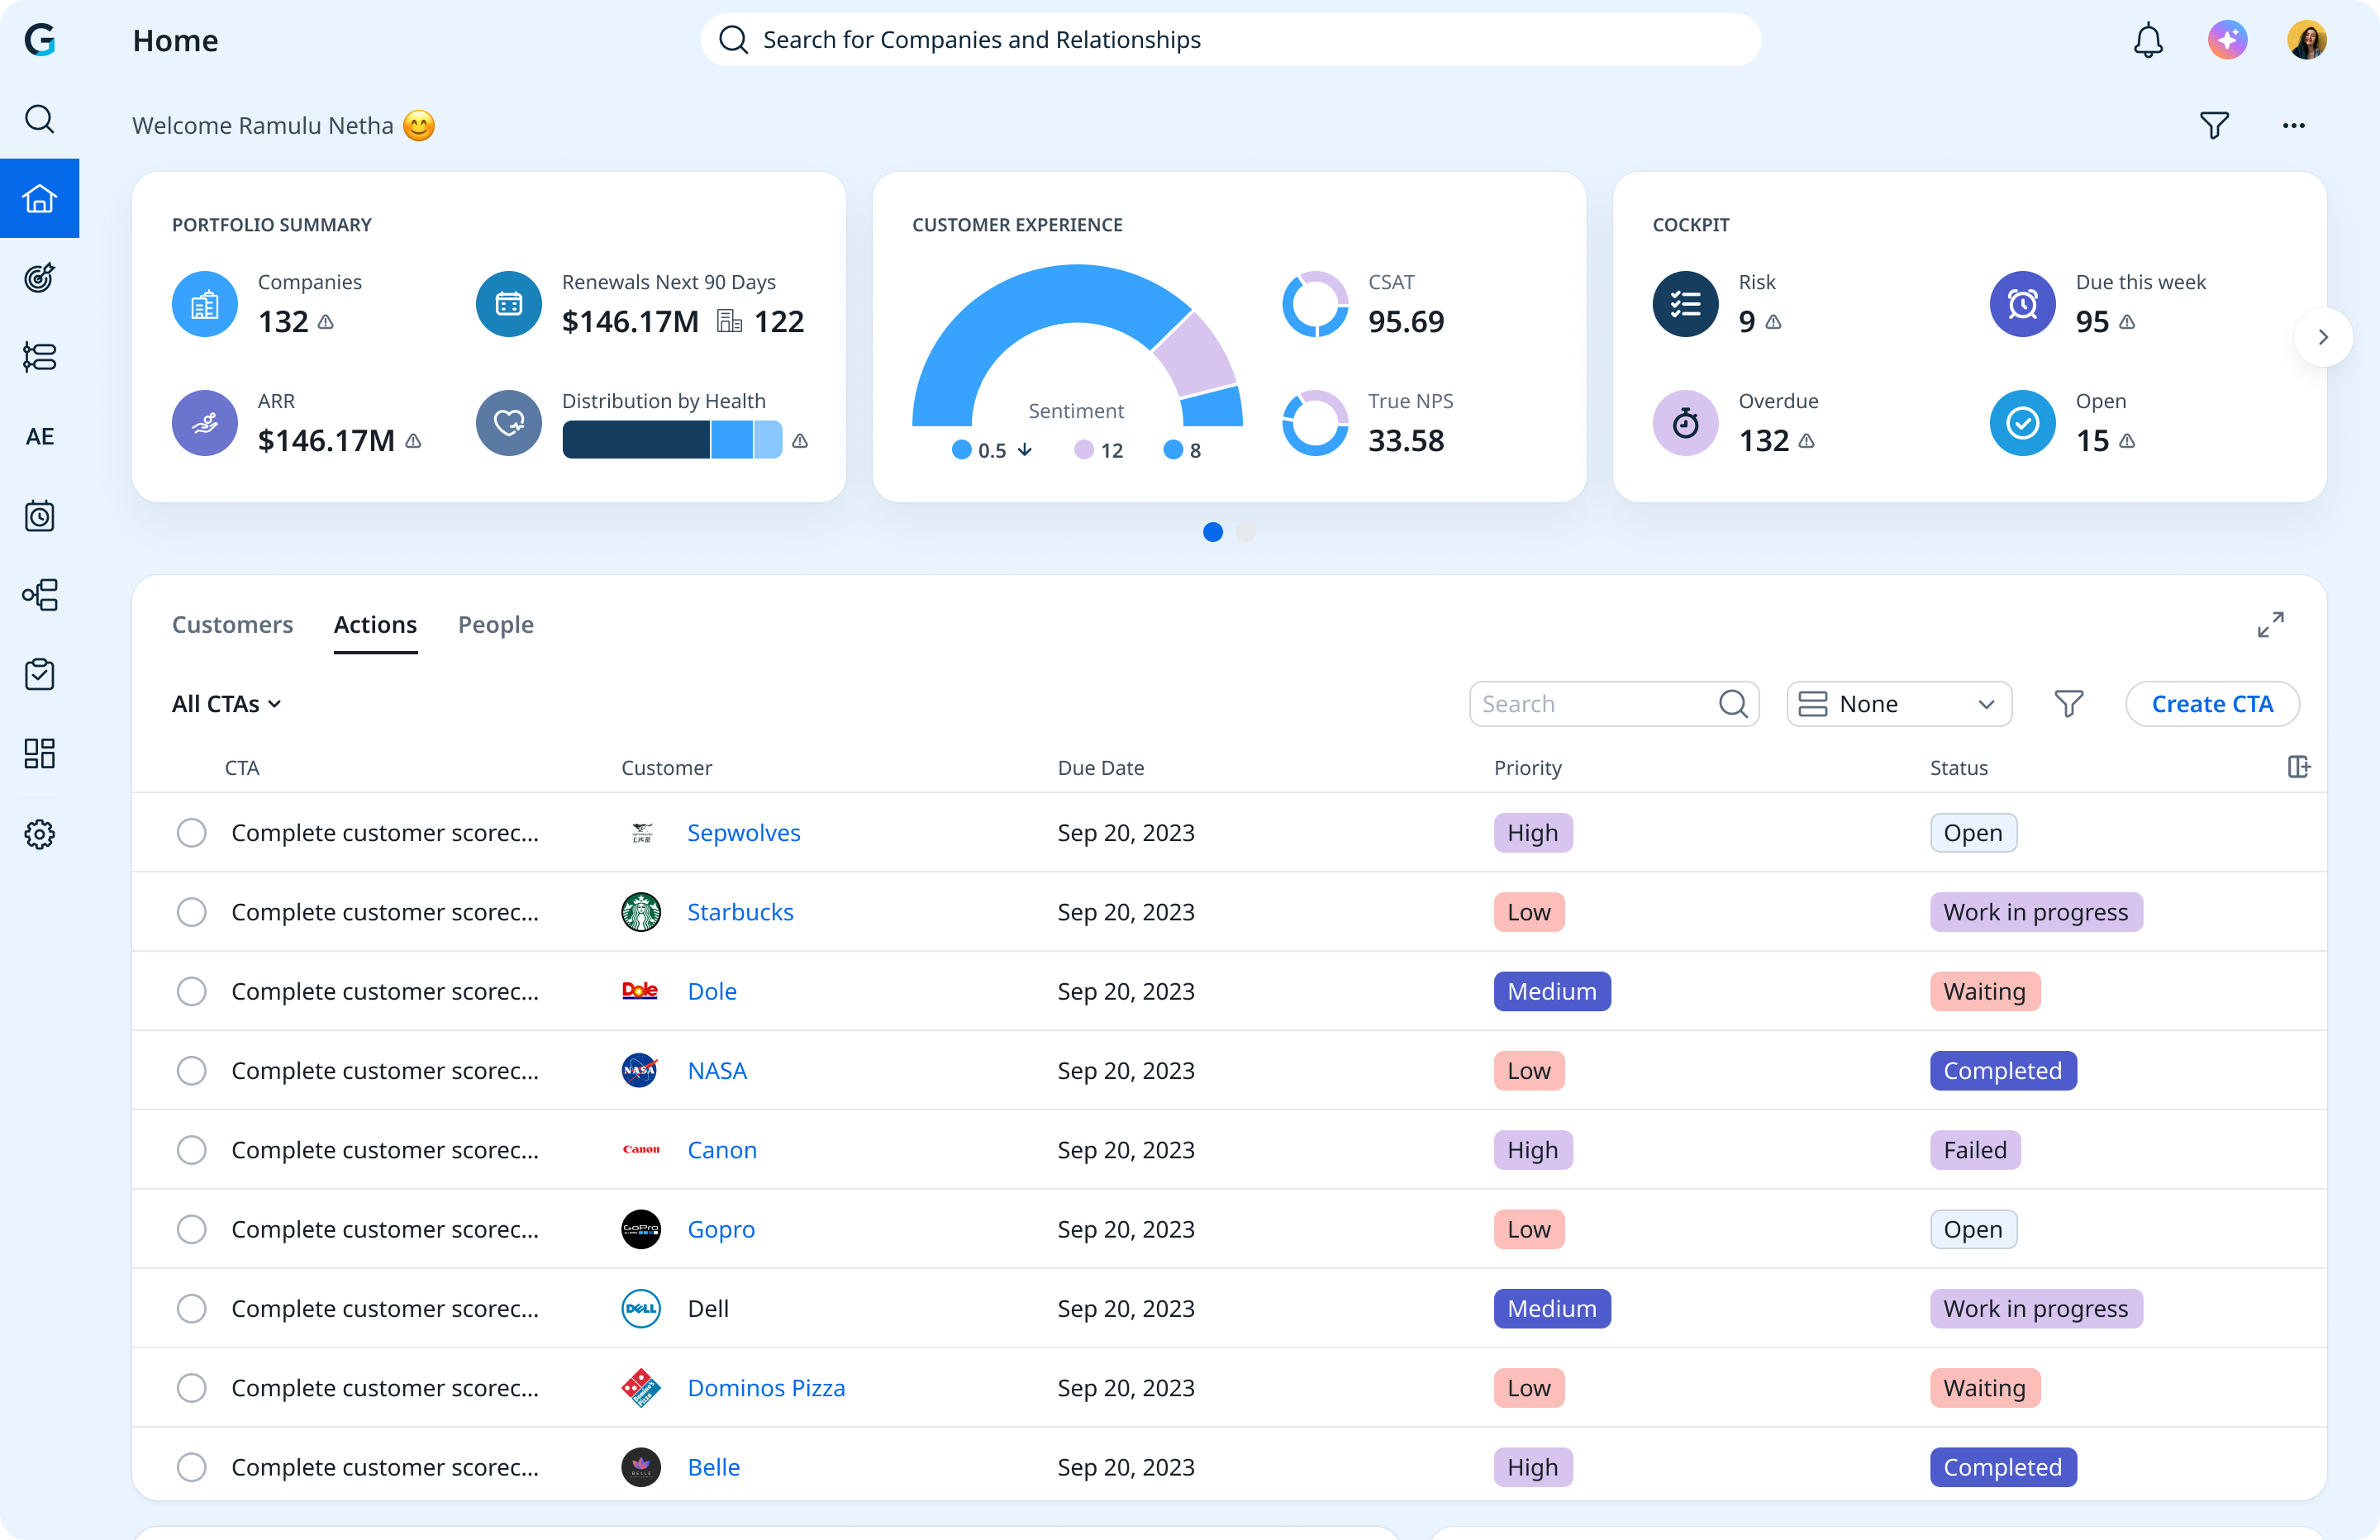Switch to the People tab

coord(495,625)
